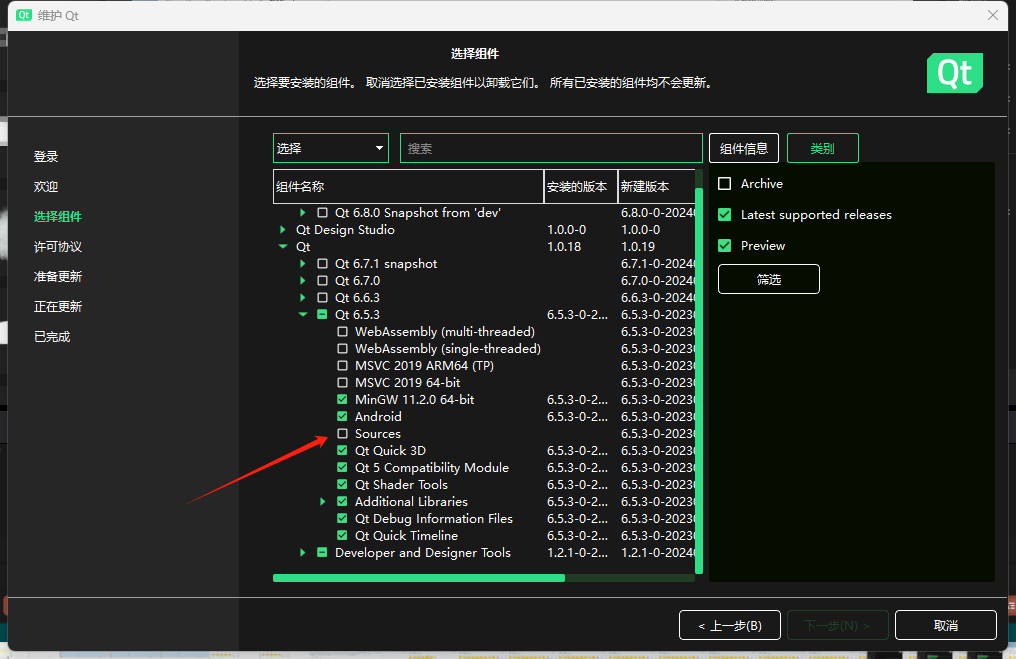Screen dimensions: 1016x659
Task: Uncheck Qt Quick 3D checkbox
Action: click(342, 450)
